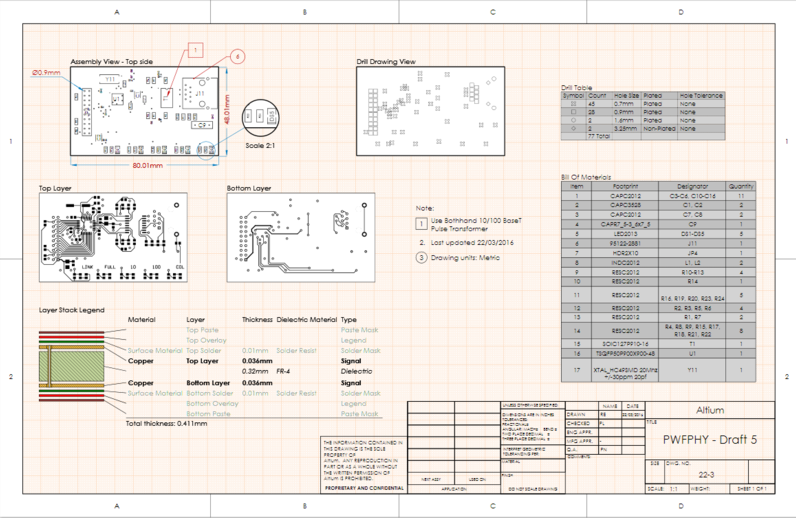Click the 'Drill Drawing View' title
The width and height of the screenshot is (796, 518).
386,61
